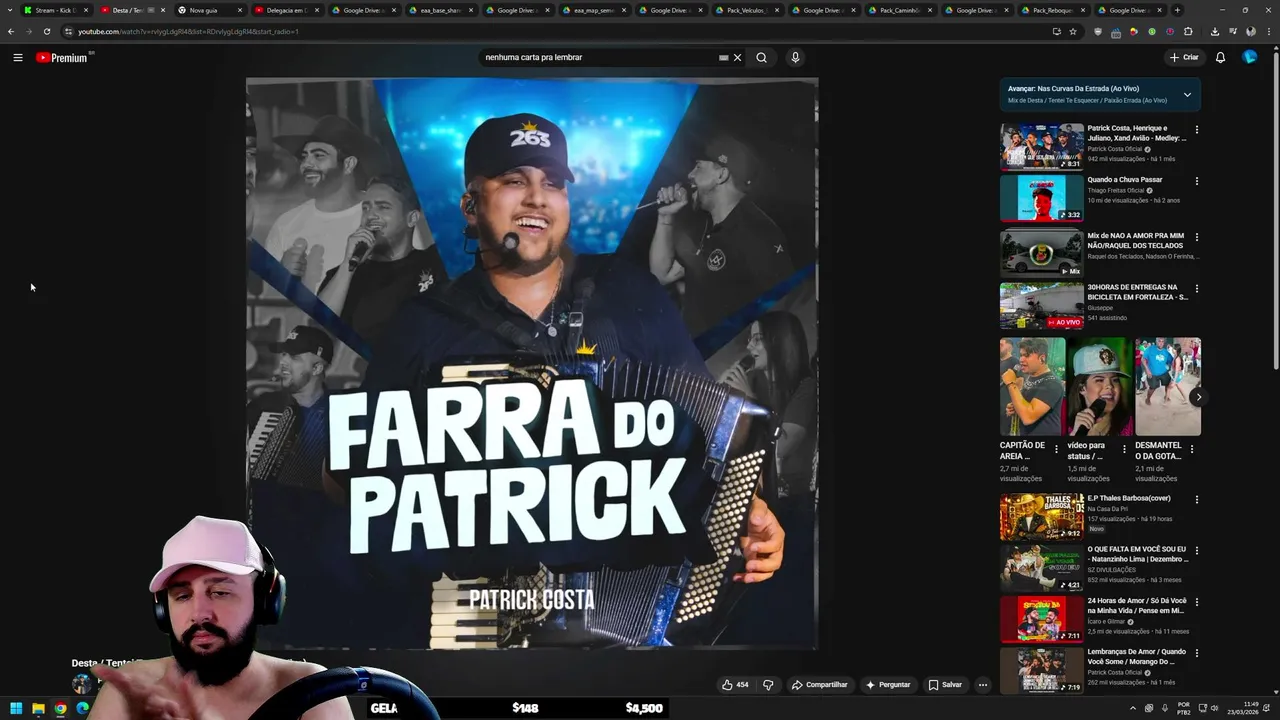Open options for Mix de NAO A AMOR
Viewport: 1280px width, 720px height.
(x=1196, y=238)
